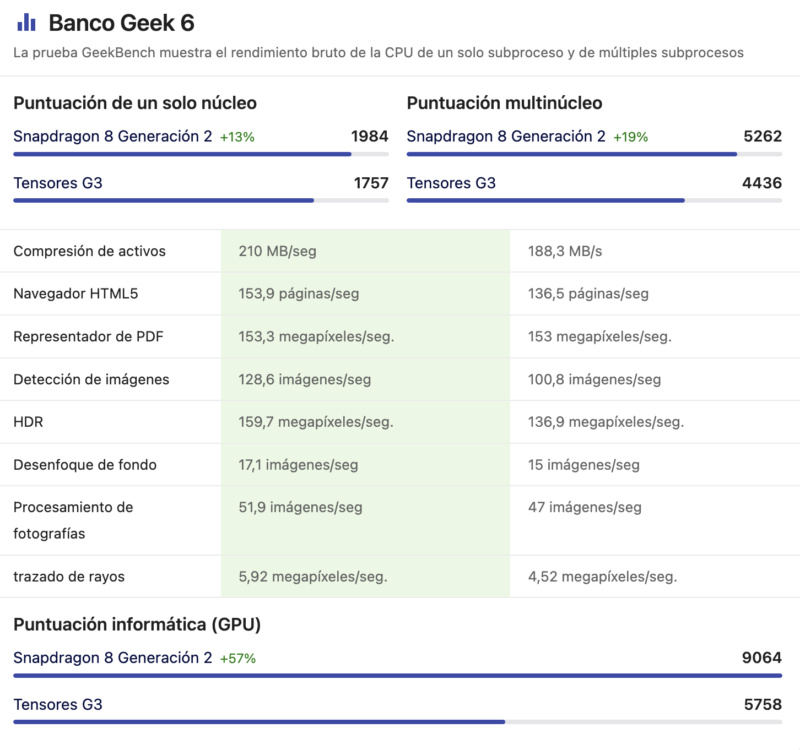This screenshot has height=750, width=800.
Task: Click the multi-core score value 5262
Action: coord(763,136)
